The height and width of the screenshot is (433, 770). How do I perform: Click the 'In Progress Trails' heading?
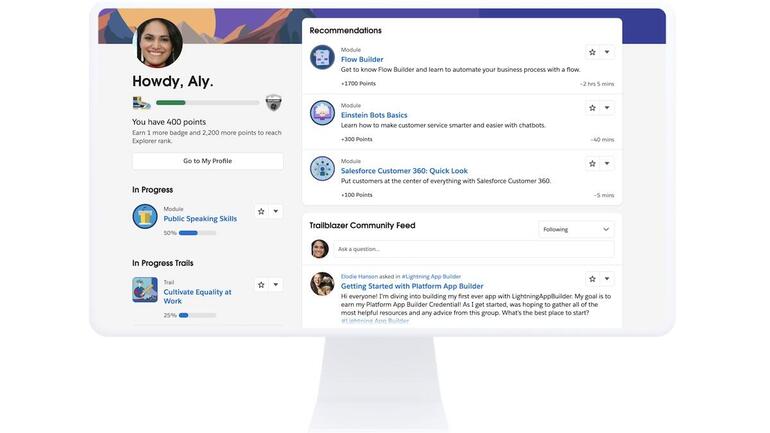pos(163,263)
